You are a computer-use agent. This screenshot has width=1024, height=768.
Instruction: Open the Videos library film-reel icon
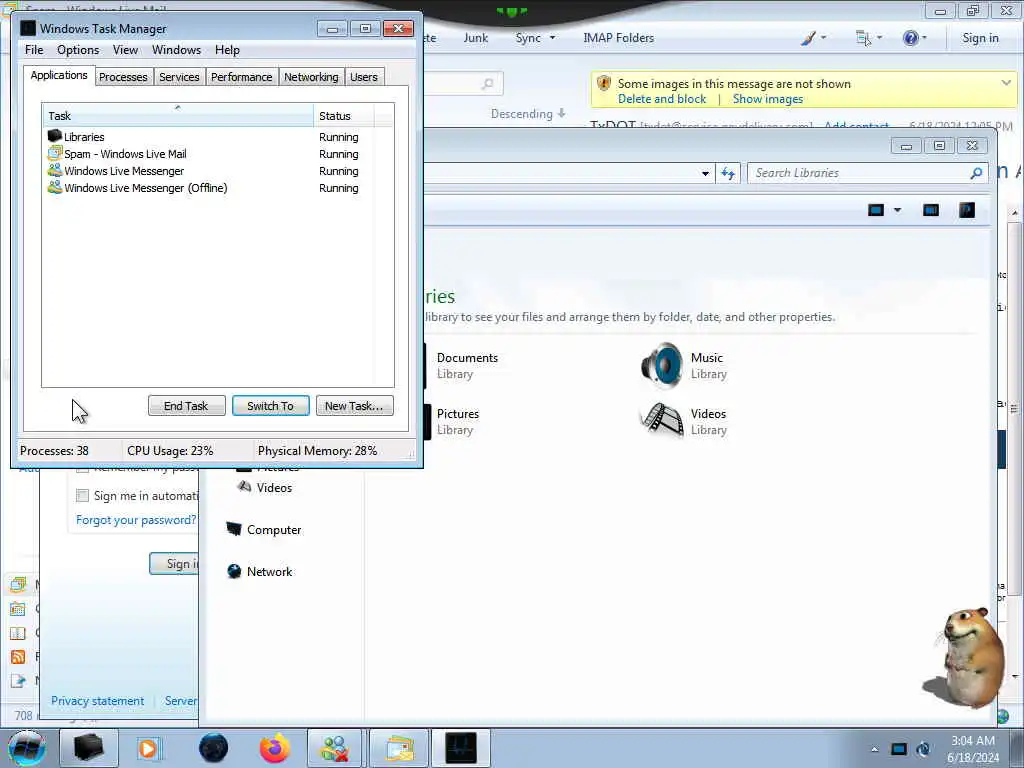662,421
